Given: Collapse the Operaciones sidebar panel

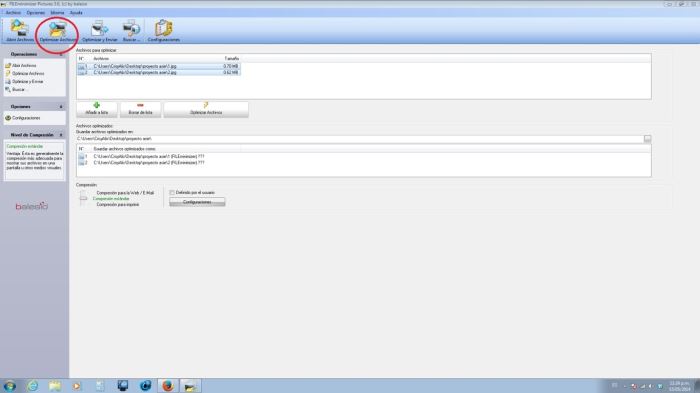Looking at the screenshot, I should 61,54.
